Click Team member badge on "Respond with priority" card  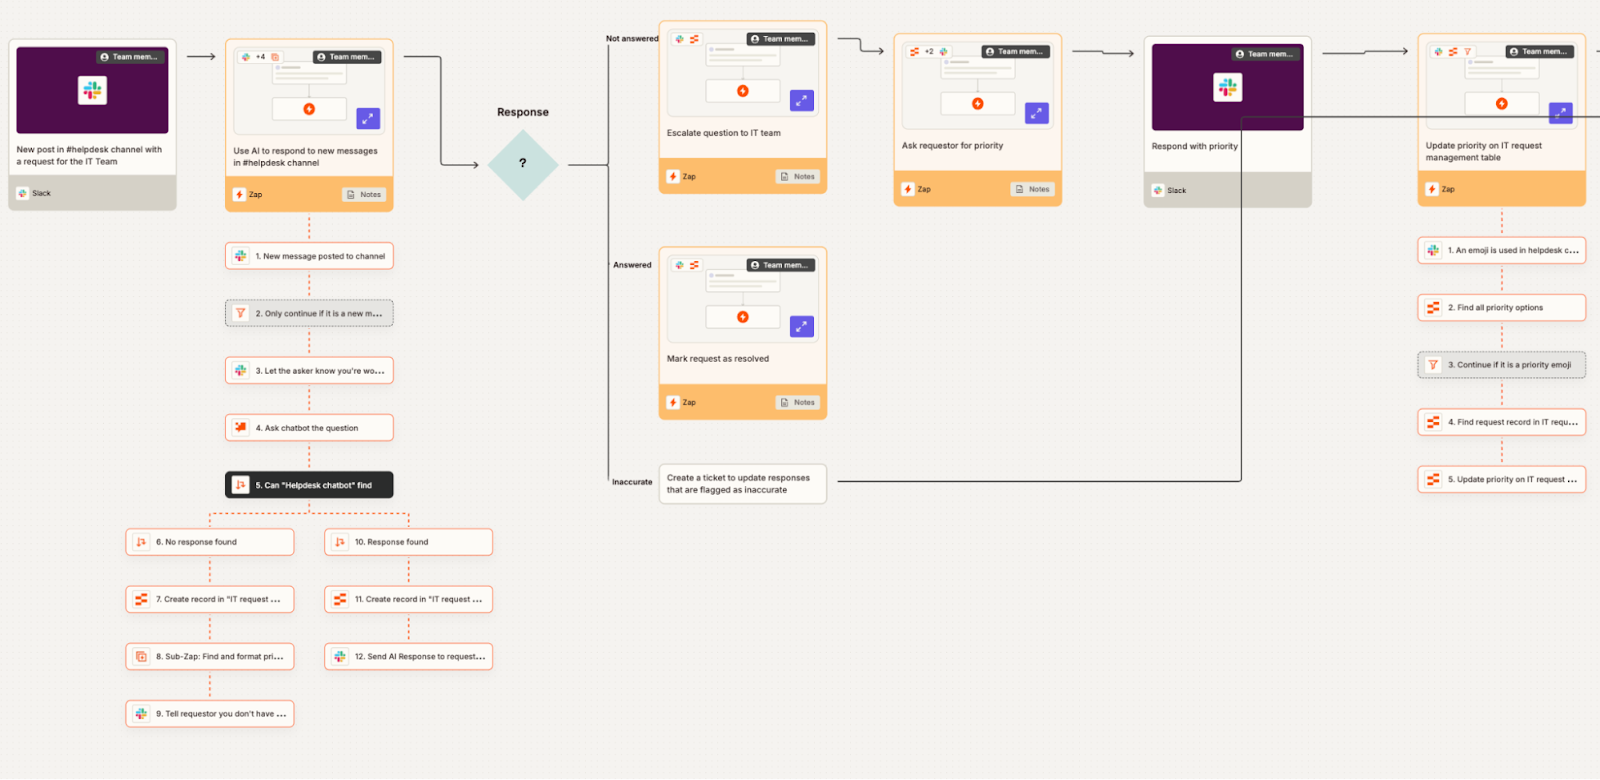coord(1264,54)
